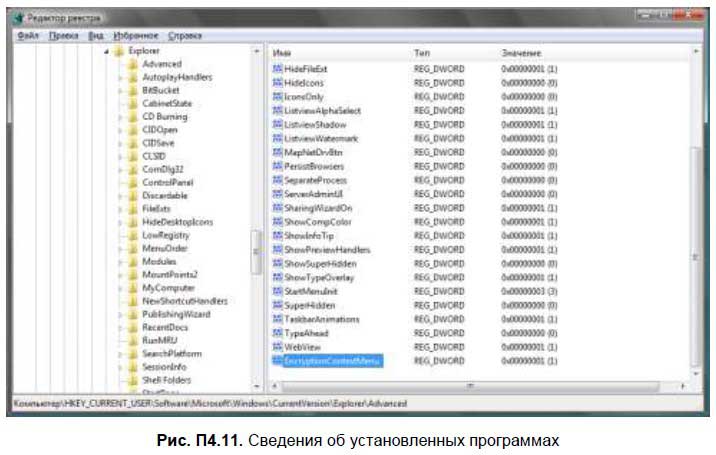Collapse the Explorer tree node

tap(107, 51)
